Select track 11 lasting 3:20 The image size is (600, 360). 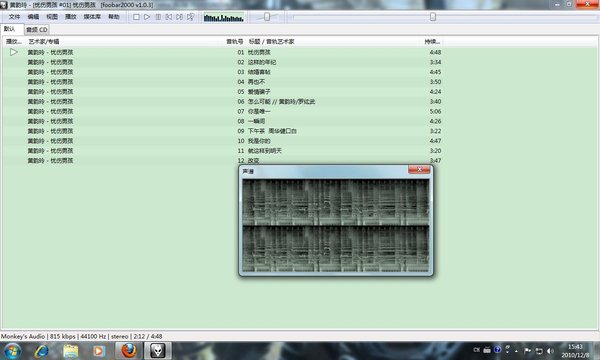pyautogui.click(x=223, y=151)
